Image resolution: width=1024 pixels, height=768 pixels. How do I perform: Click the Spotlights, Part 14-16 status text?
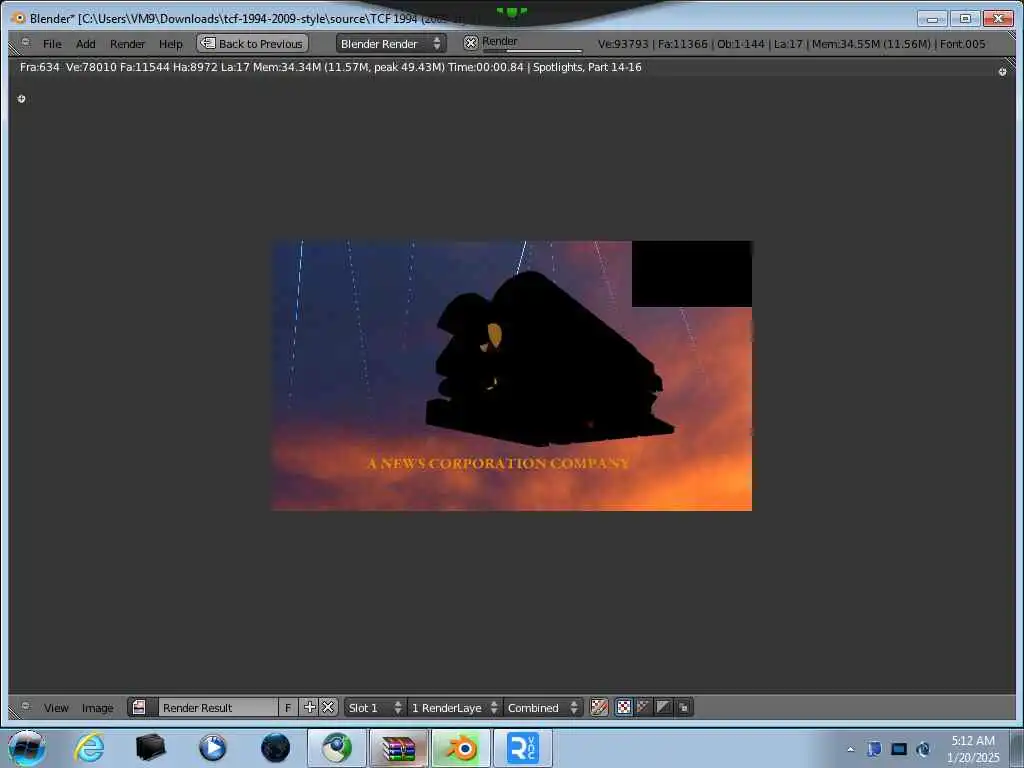587,67
